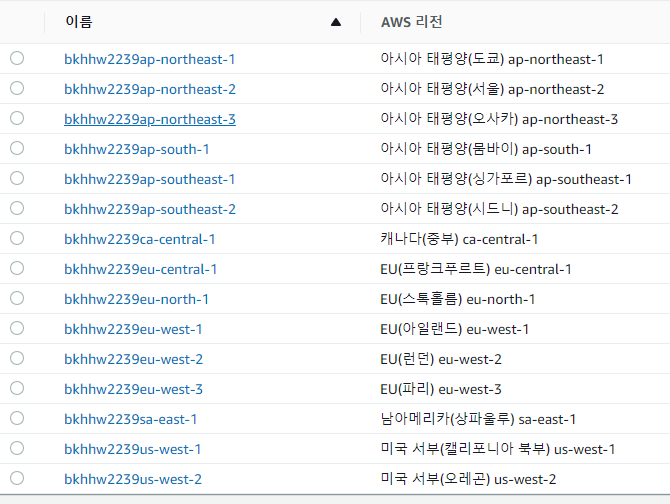Click region text 미국 서부(오레곤) us-west-2

pos(468,479)
